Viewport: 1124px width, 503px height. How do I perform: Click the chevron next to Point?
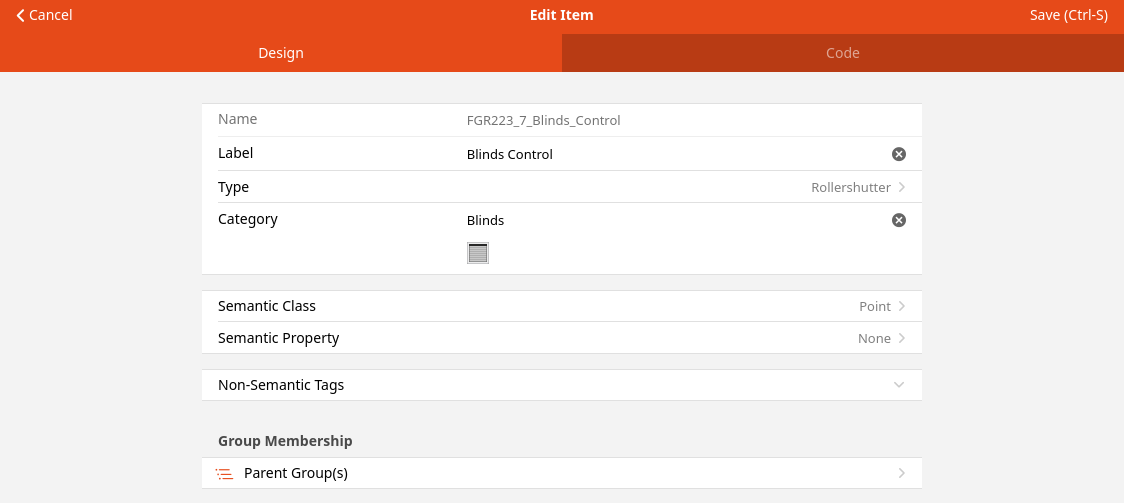point(902,306)
